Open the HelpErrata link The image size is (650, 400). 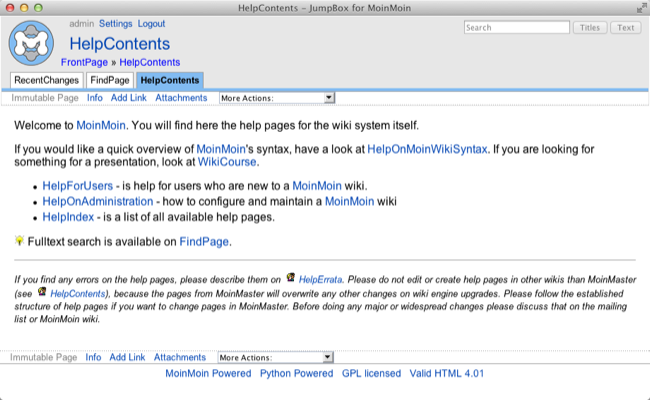320,280
